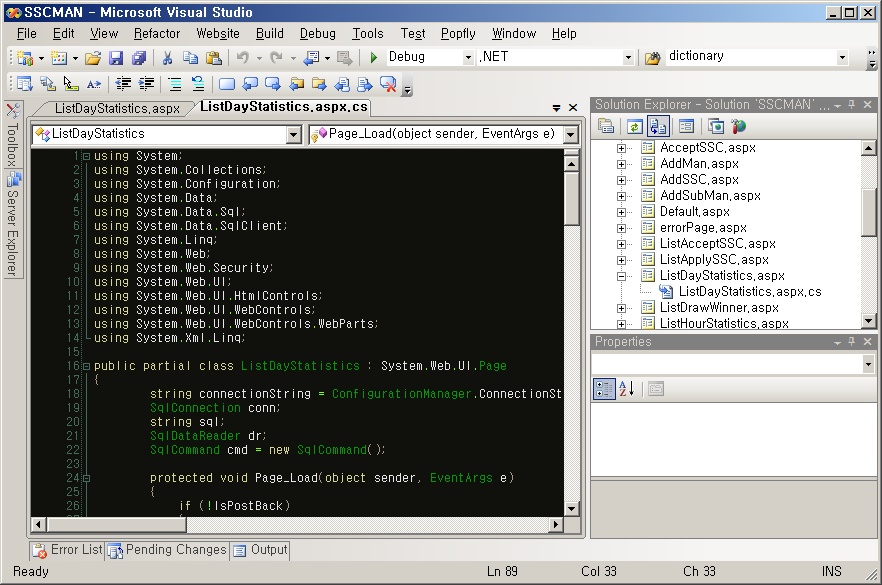Open the ASP.NET Configuration icon
Image resolution: width=882 pixels, height=585 pixels.
tap(739, 127)
